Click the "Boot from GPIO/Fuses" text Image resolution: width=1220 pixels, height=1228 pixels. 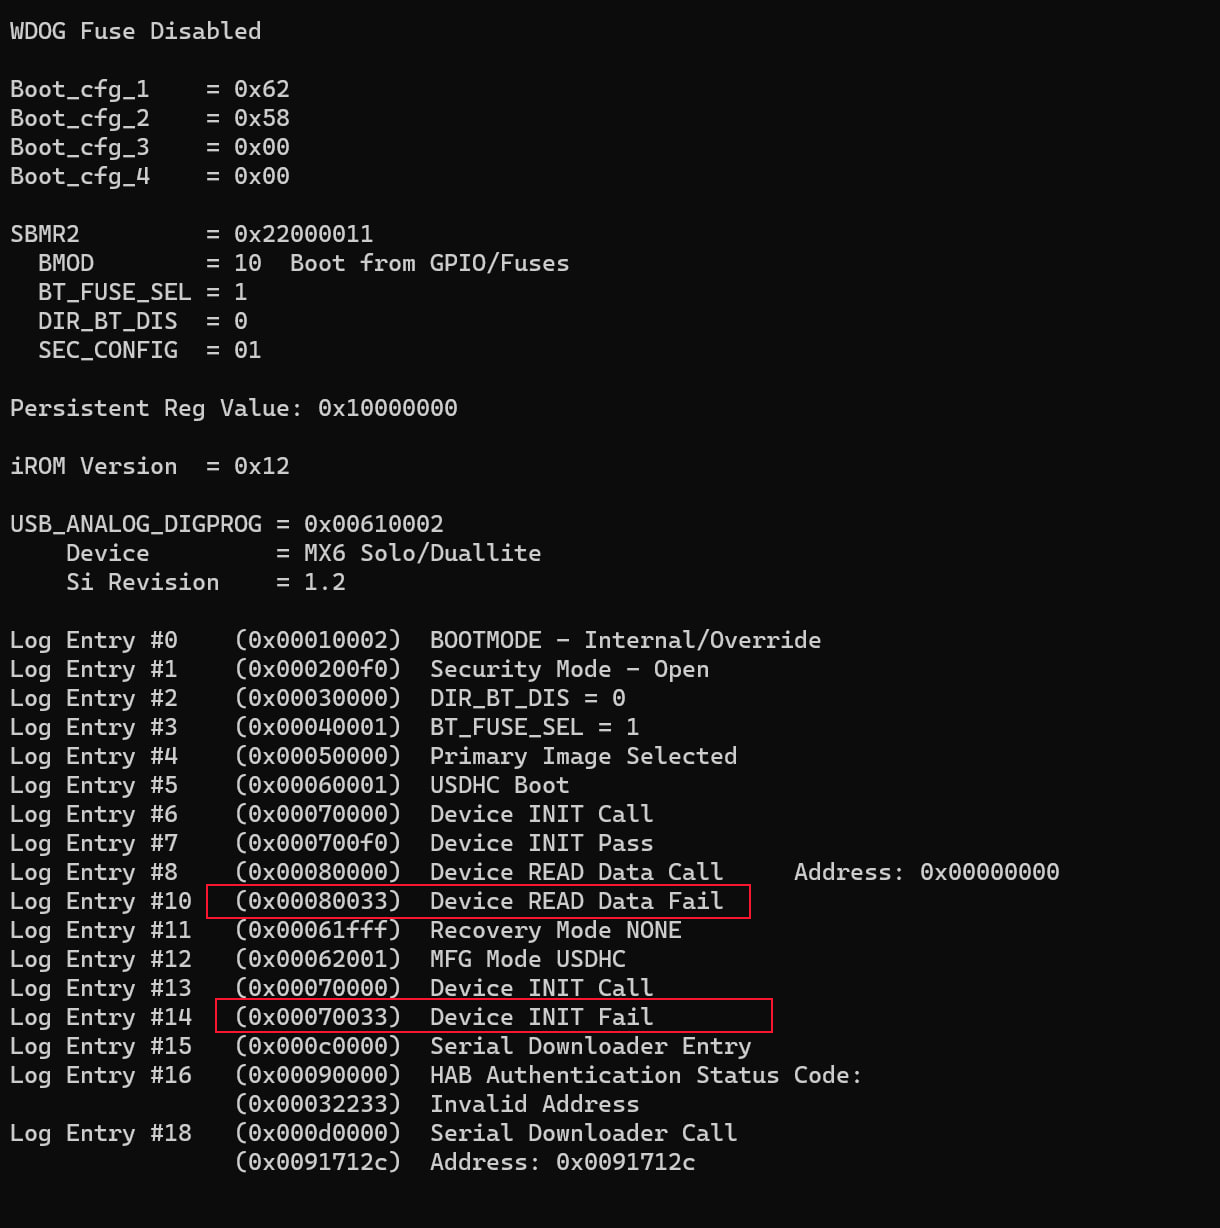point(429,263)
